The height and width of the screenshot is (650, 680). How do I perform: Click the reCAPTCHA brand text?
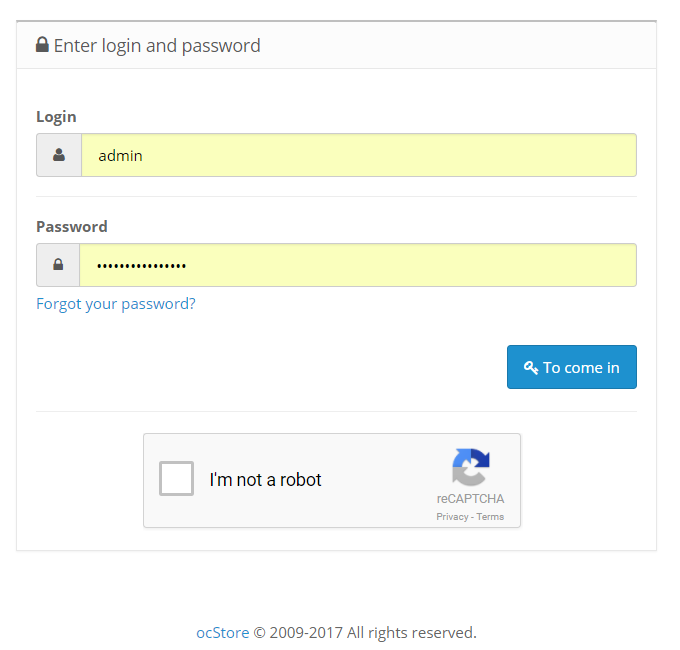point(471,499)
